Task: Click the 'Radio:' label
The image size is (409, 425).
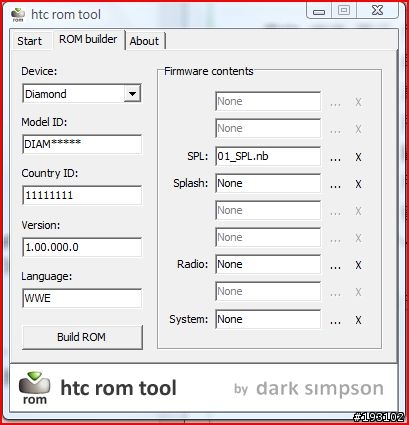Action: (192, 264)
